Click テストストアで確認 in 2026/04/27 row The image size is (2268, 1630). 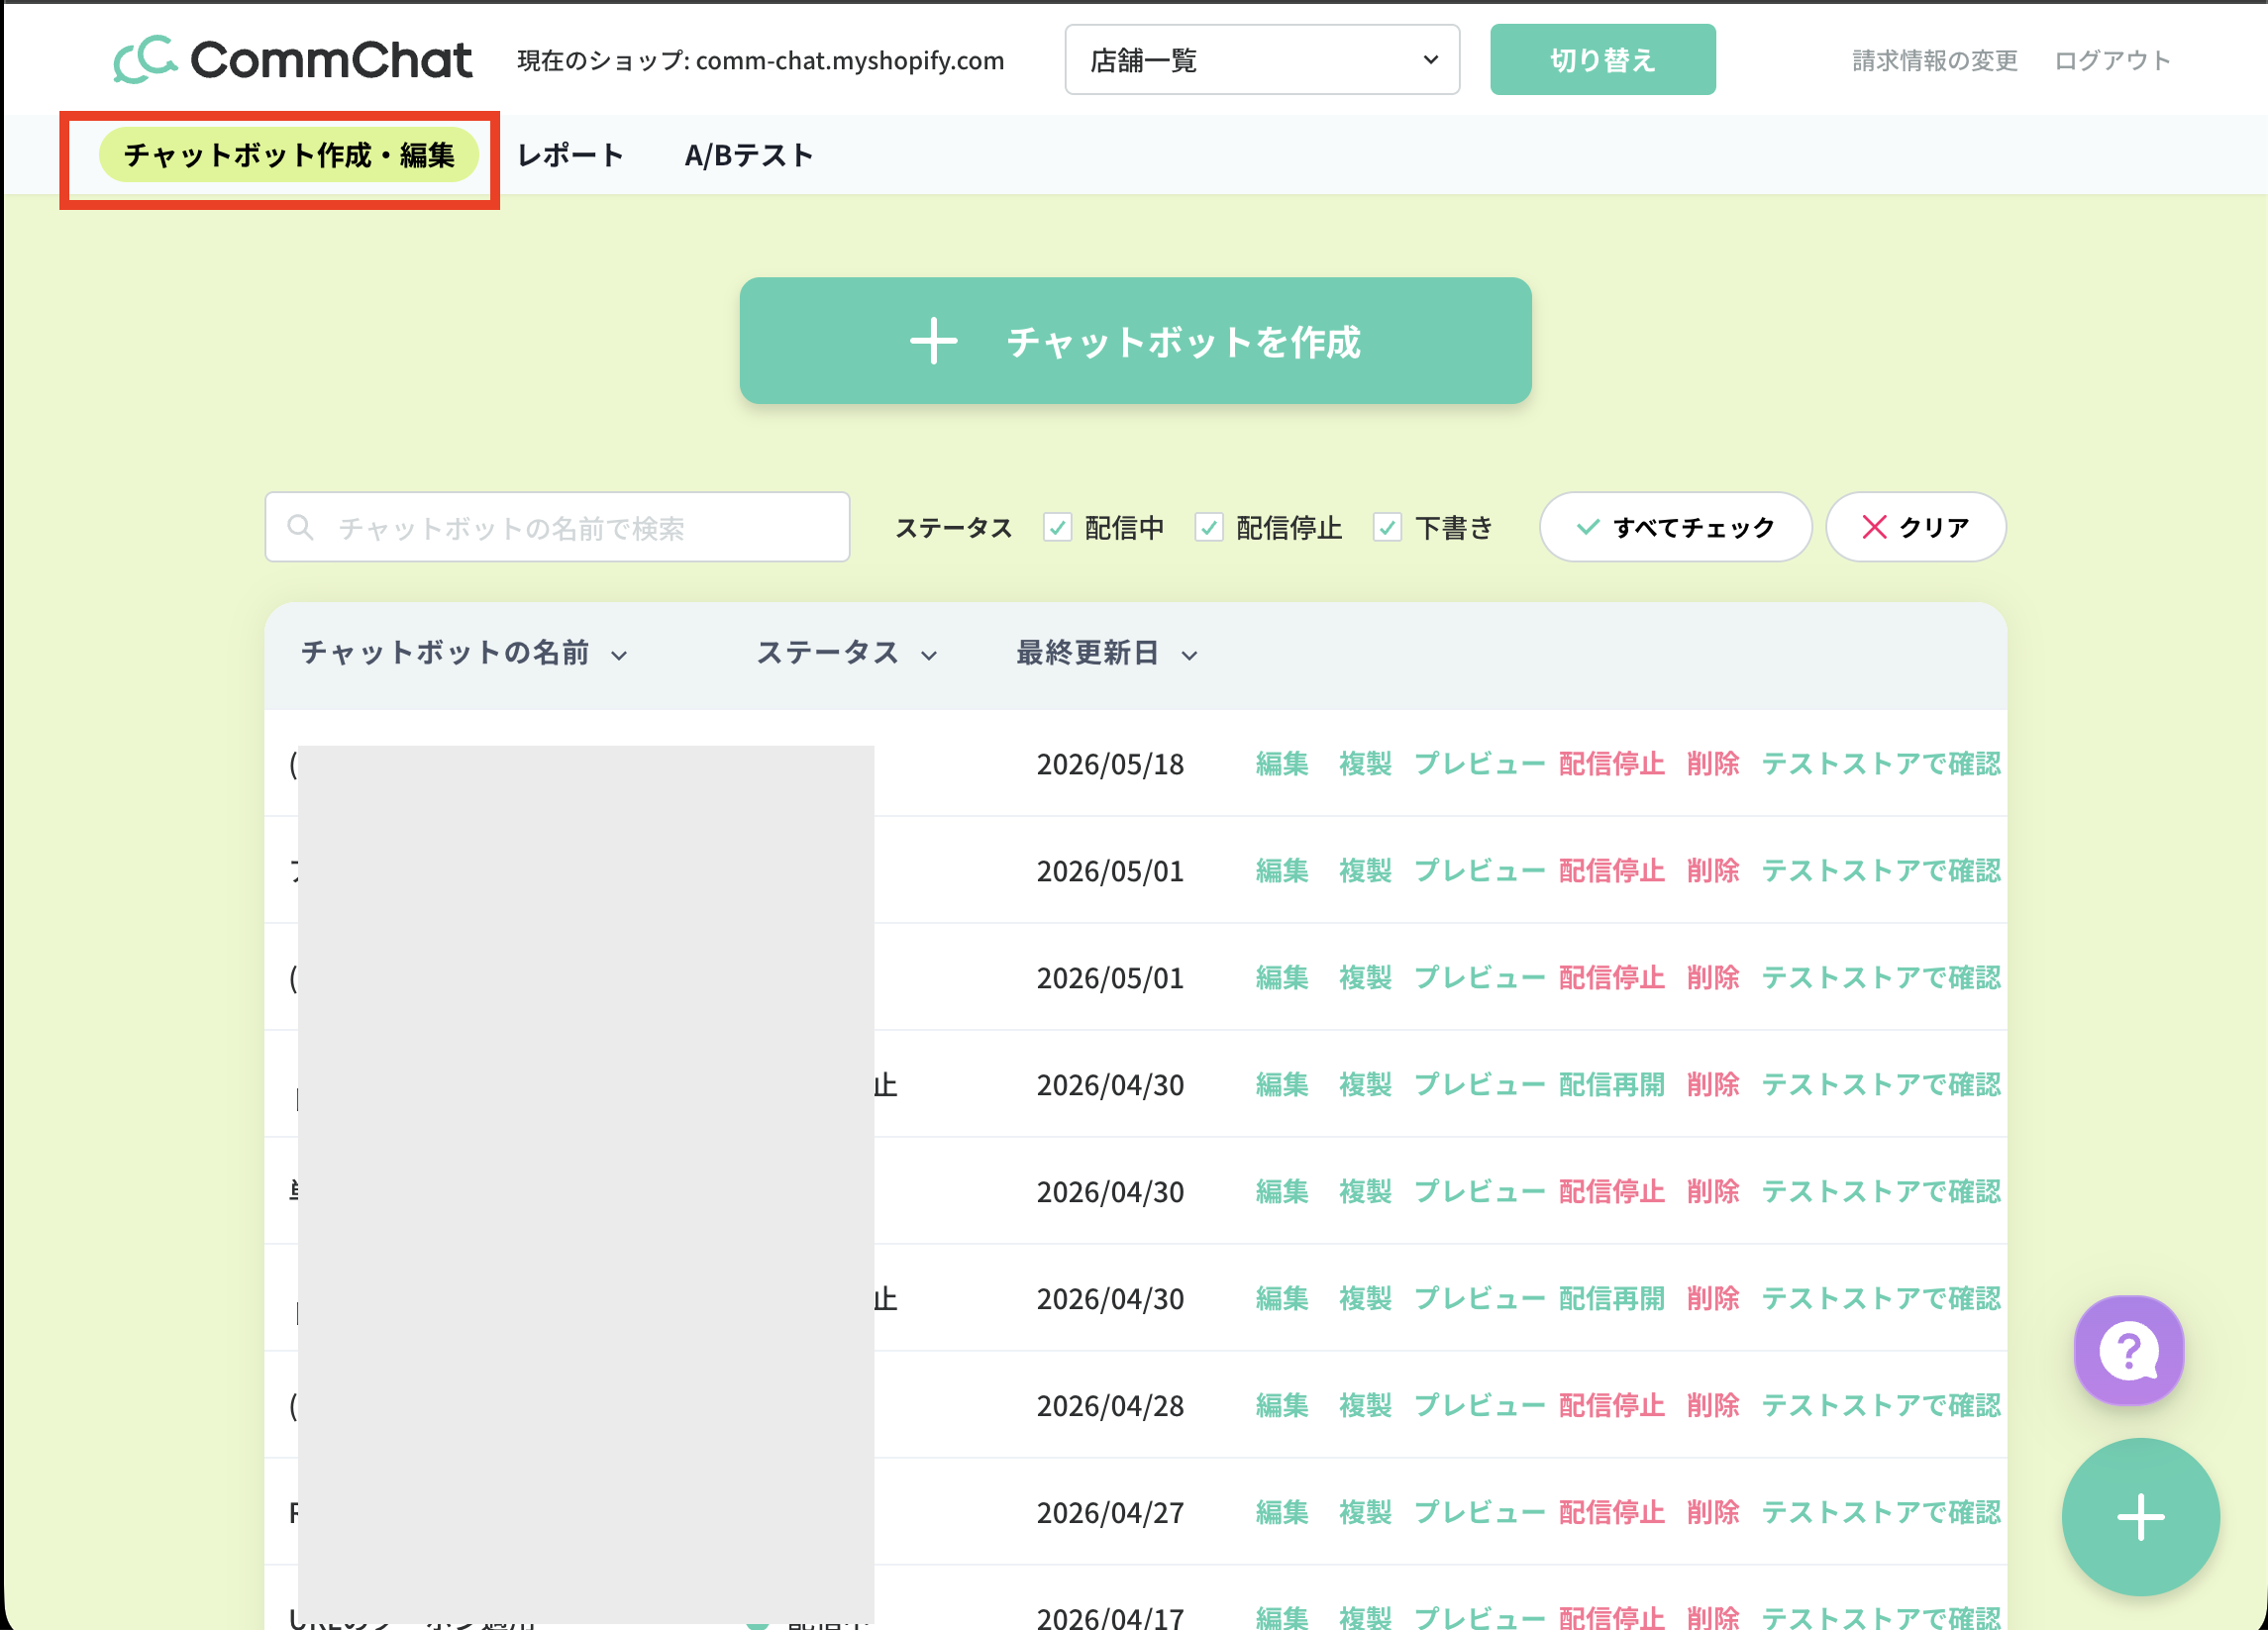(1881, 1513)
